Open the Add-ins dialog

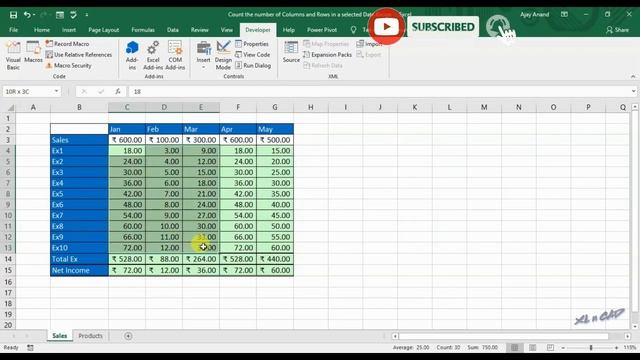pyautogui.click(x=132, y=56)
